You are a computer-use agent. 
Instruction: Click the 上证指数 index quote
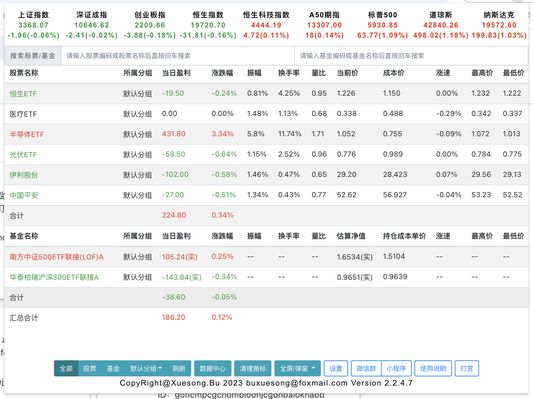pos(33,25)
